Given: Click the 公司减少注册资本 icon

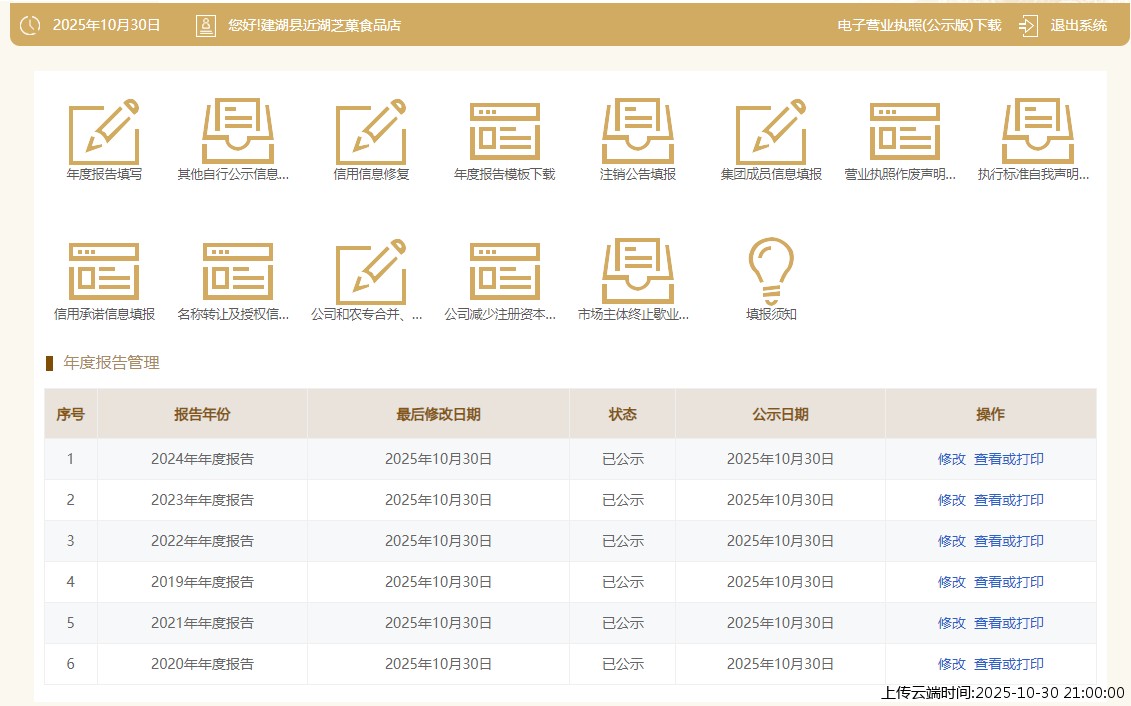Looking at the screenshot, I should coord(505,272).
